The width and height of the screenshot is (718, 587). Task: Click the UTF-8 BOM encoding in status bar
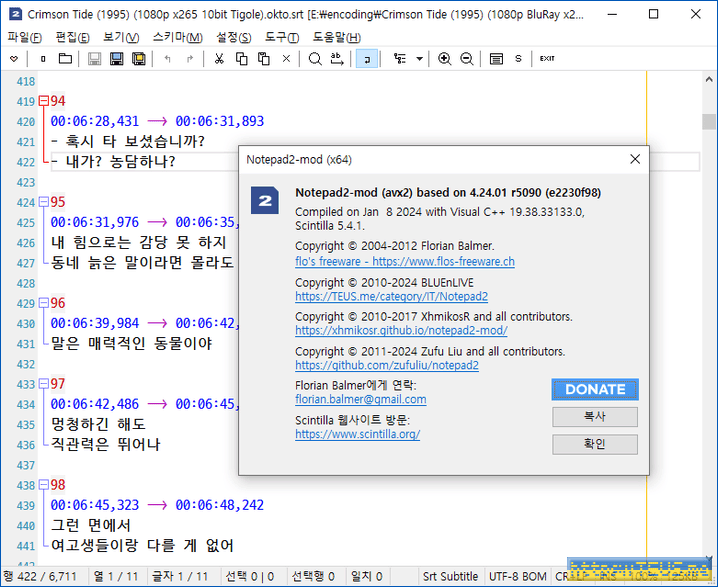517,577
